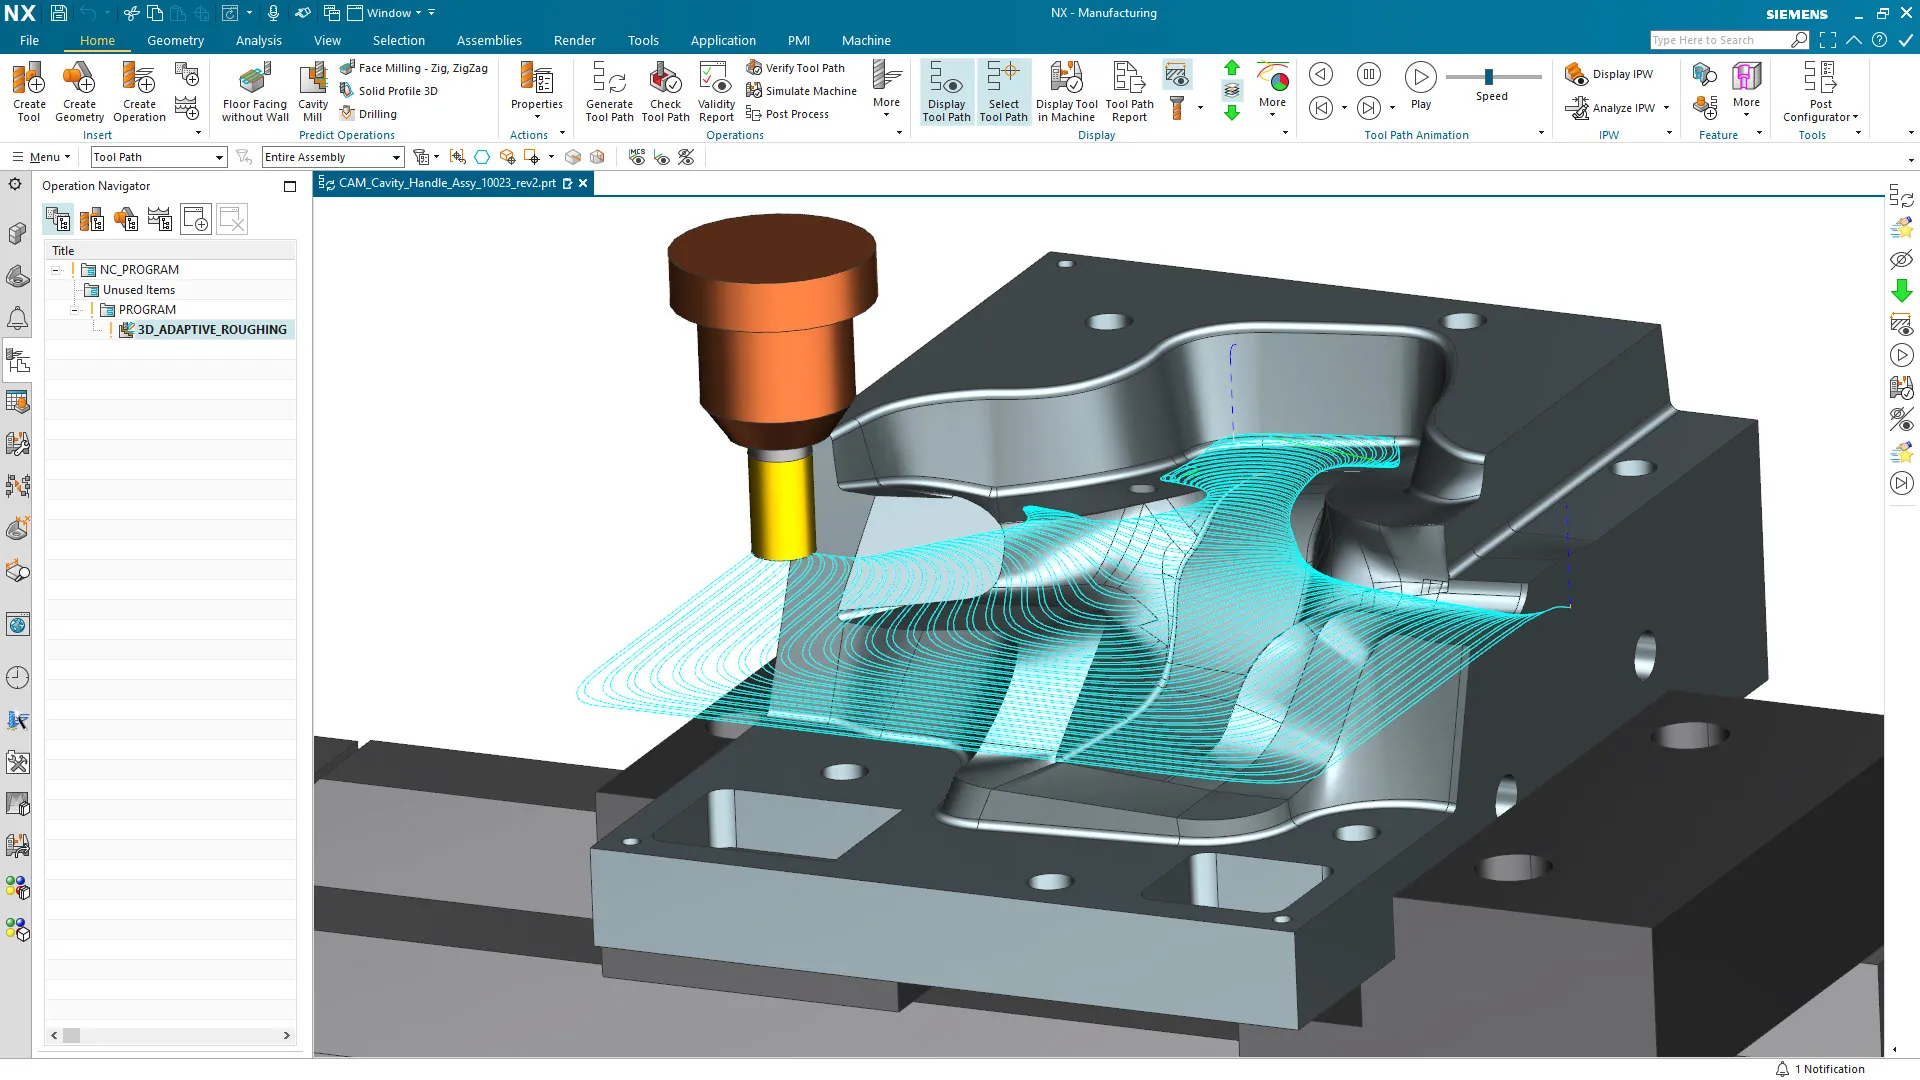Click the Simulate Machine icon
The height and width of the screenshot is (1080, 1920).
click(754, 91)
